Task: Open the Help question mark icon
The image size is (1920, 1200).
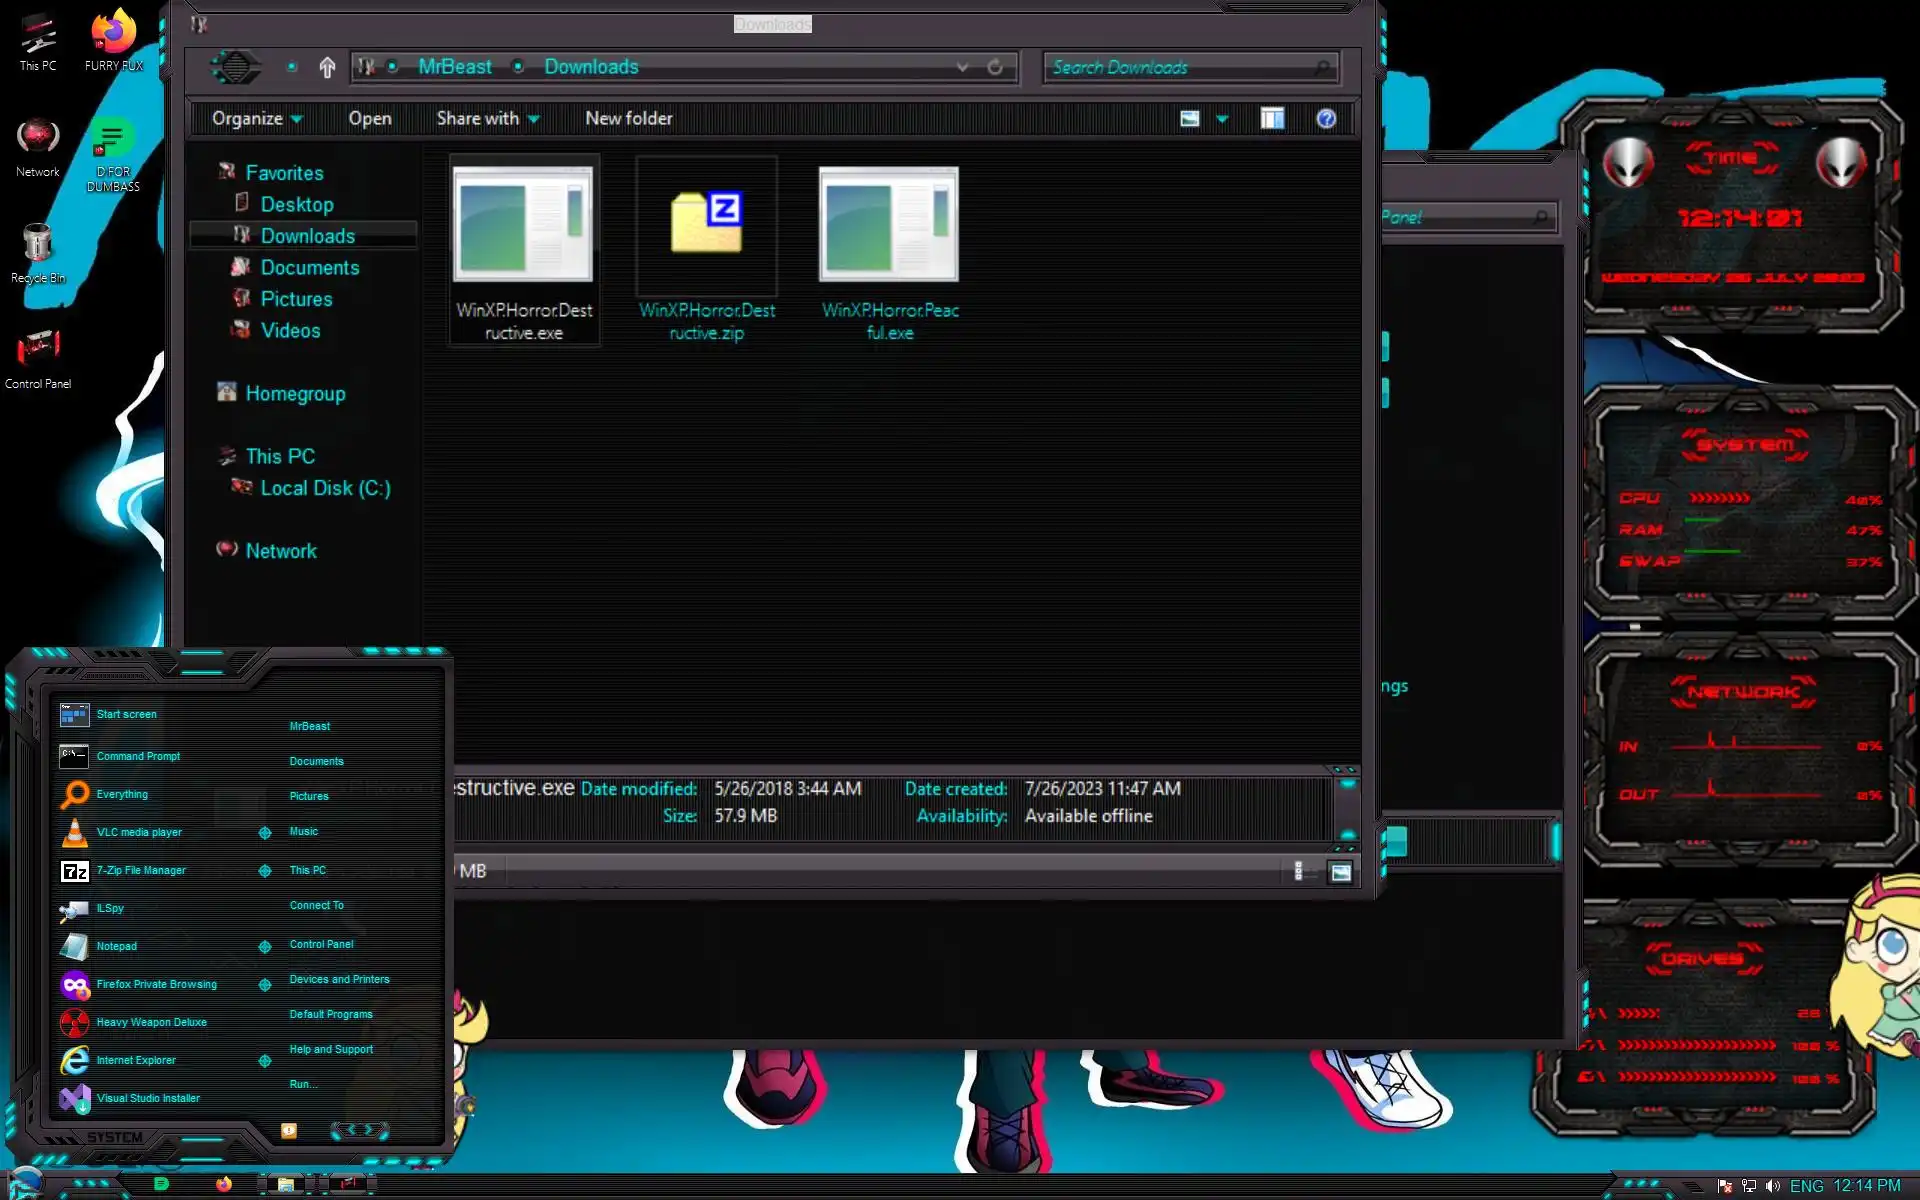Action: point(1326,119)
